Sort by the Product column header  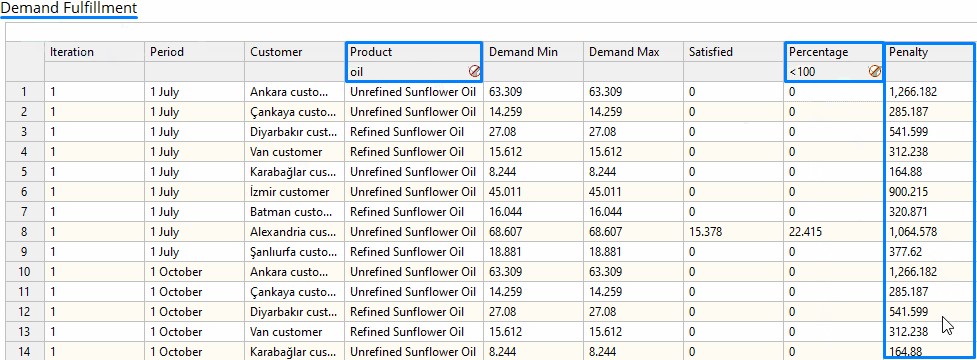coord(414,52)
